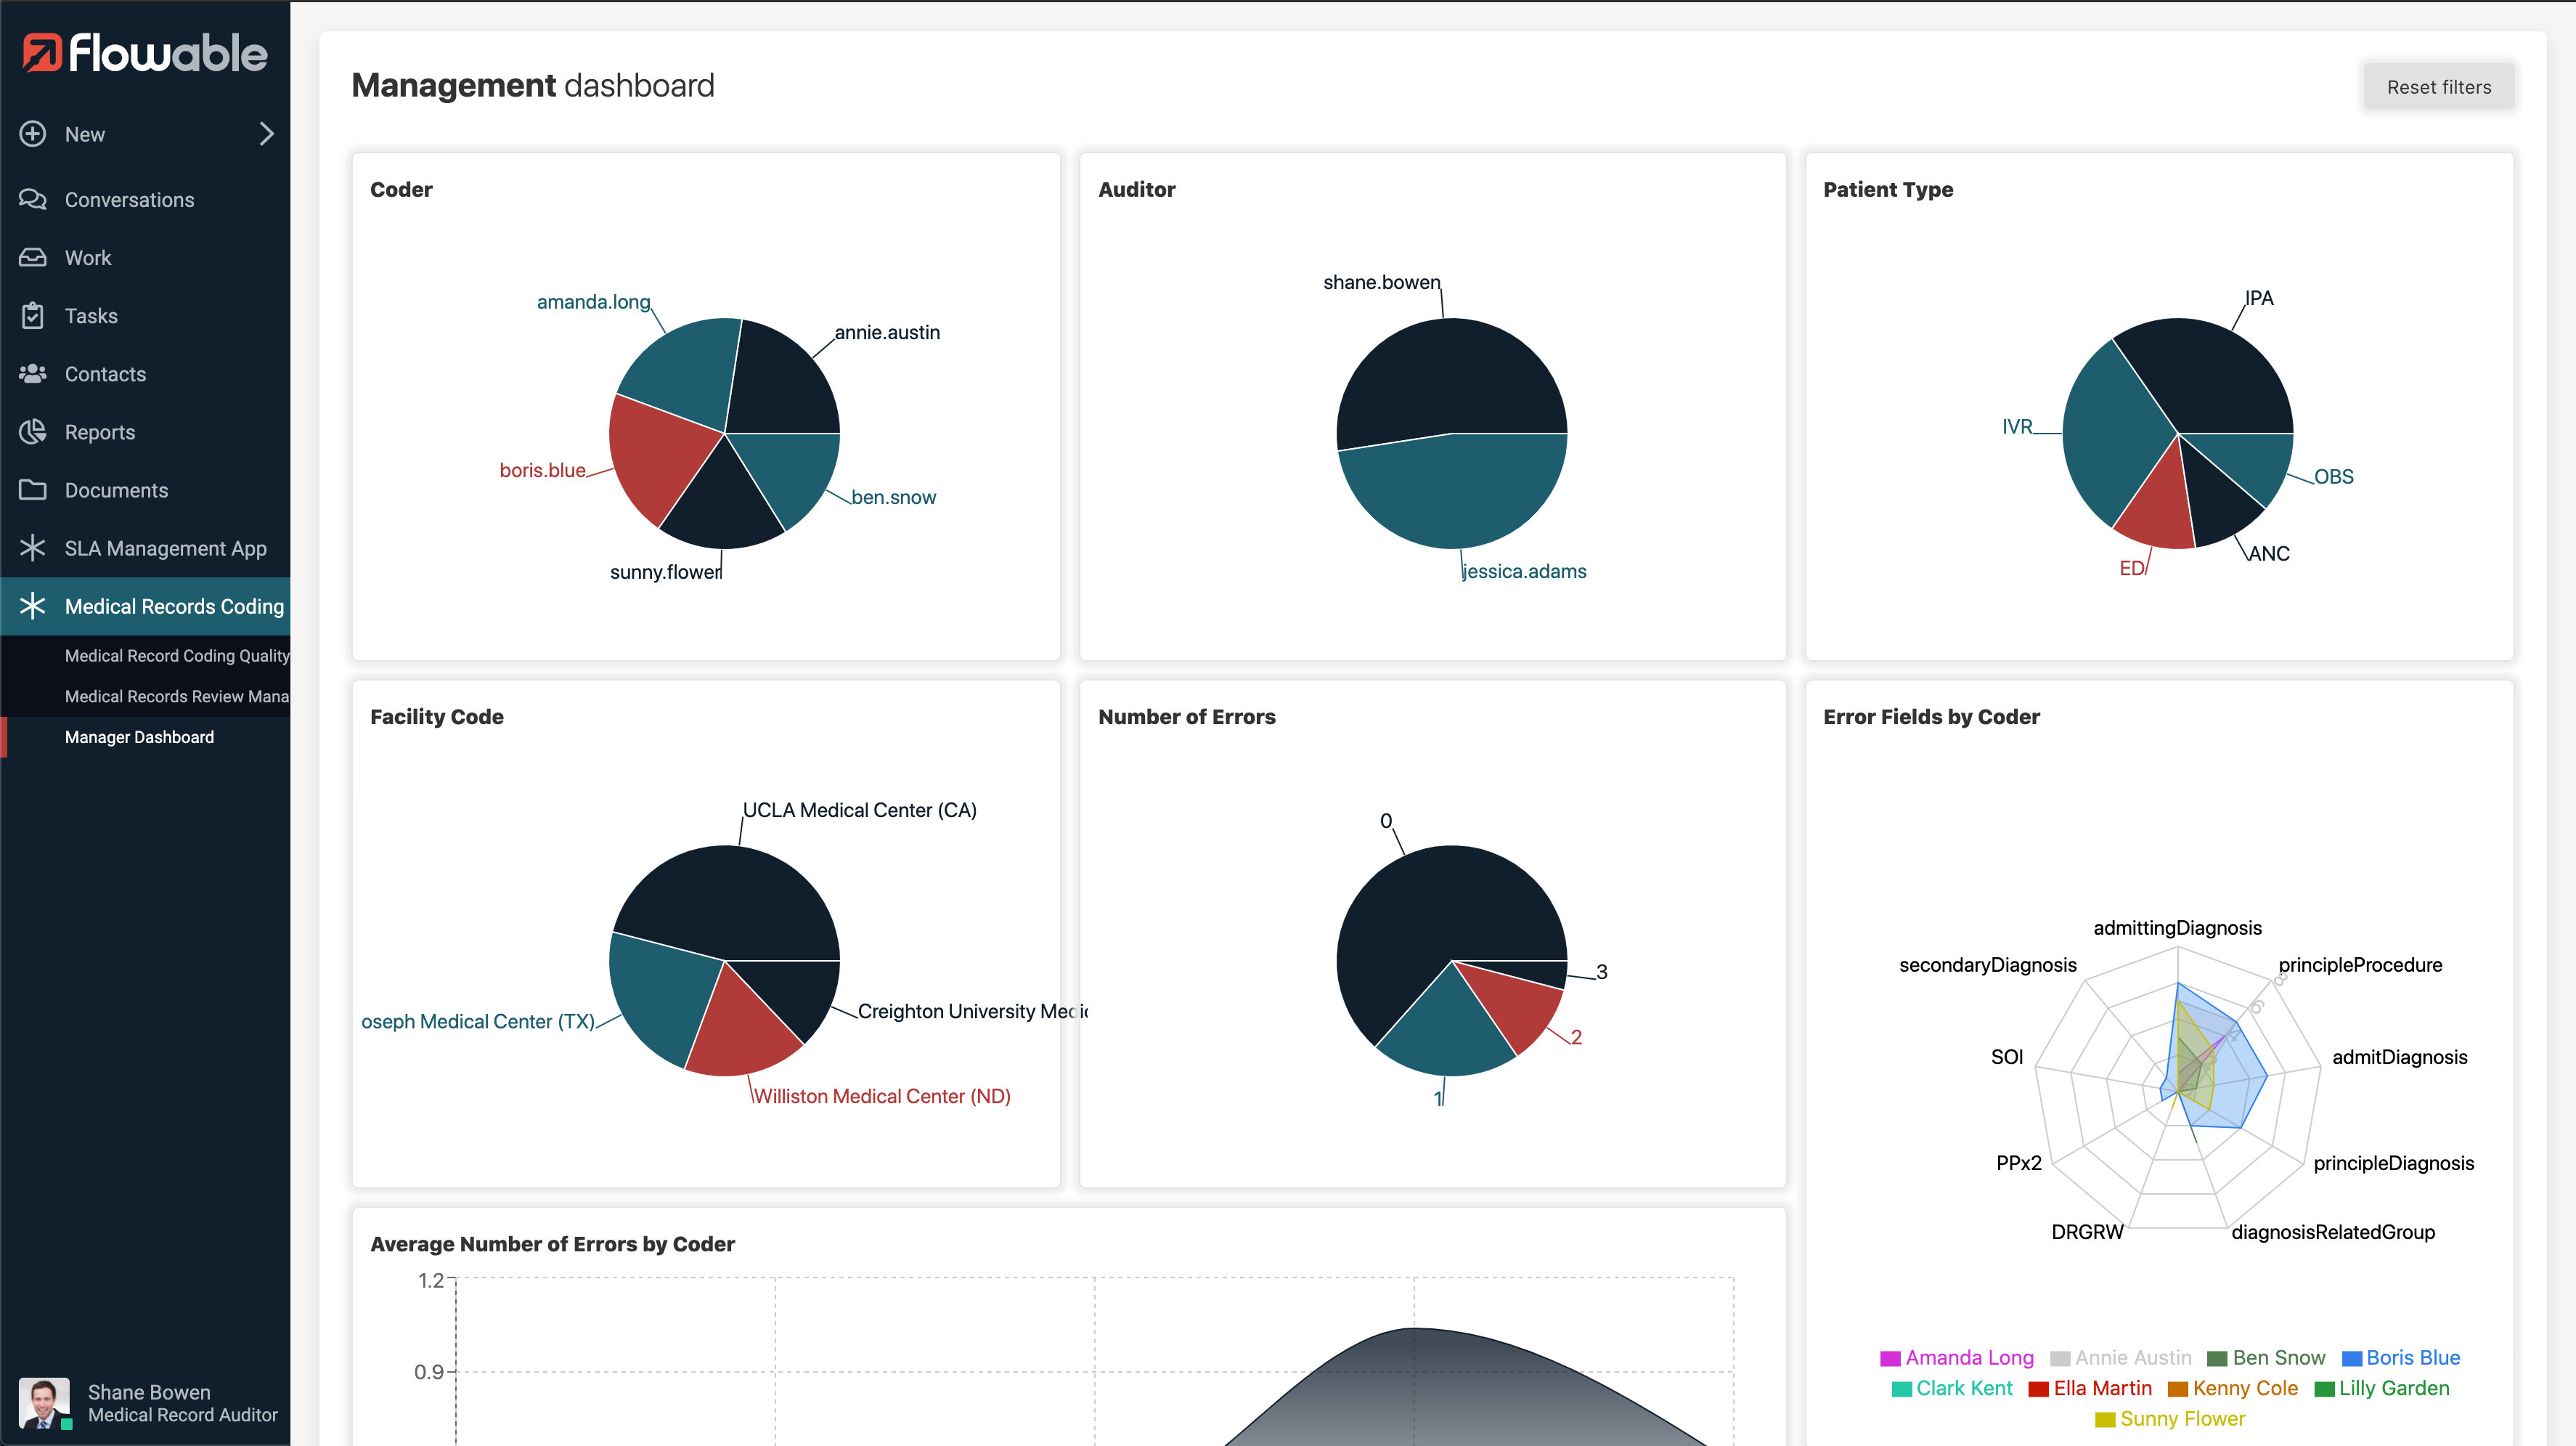Click the Conversations chat bubble icon

[x=33, y=199]
